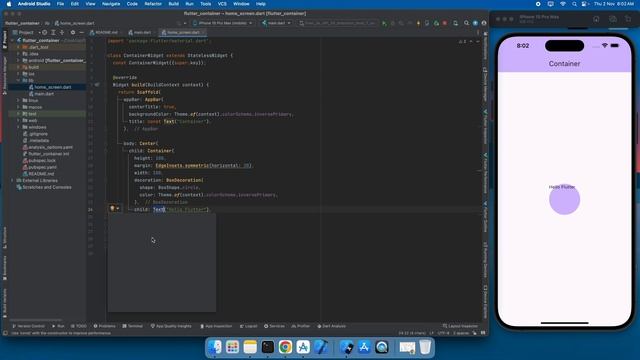The width and height of the screenshot is (640, 360).
Task: Open App Inspection tool window
Action: (x=216, y=326)
